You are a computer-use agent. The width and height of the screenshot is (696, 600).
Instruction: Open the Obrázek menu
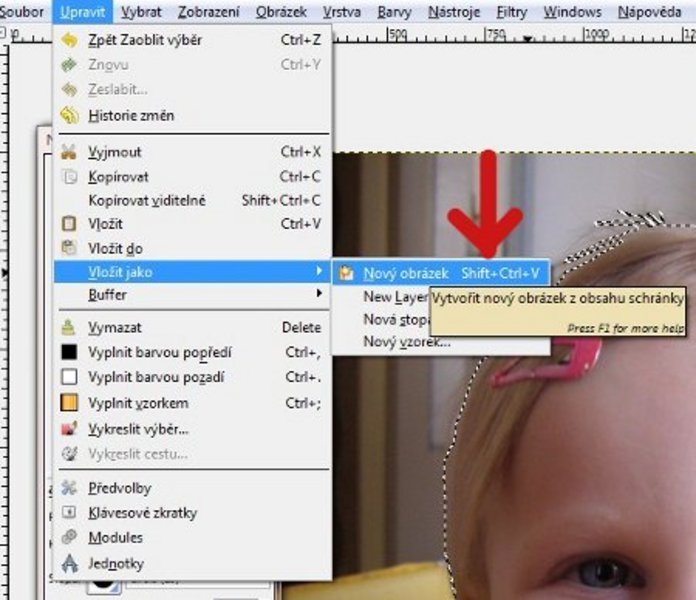pyautogui.click(x=281, y=12)
